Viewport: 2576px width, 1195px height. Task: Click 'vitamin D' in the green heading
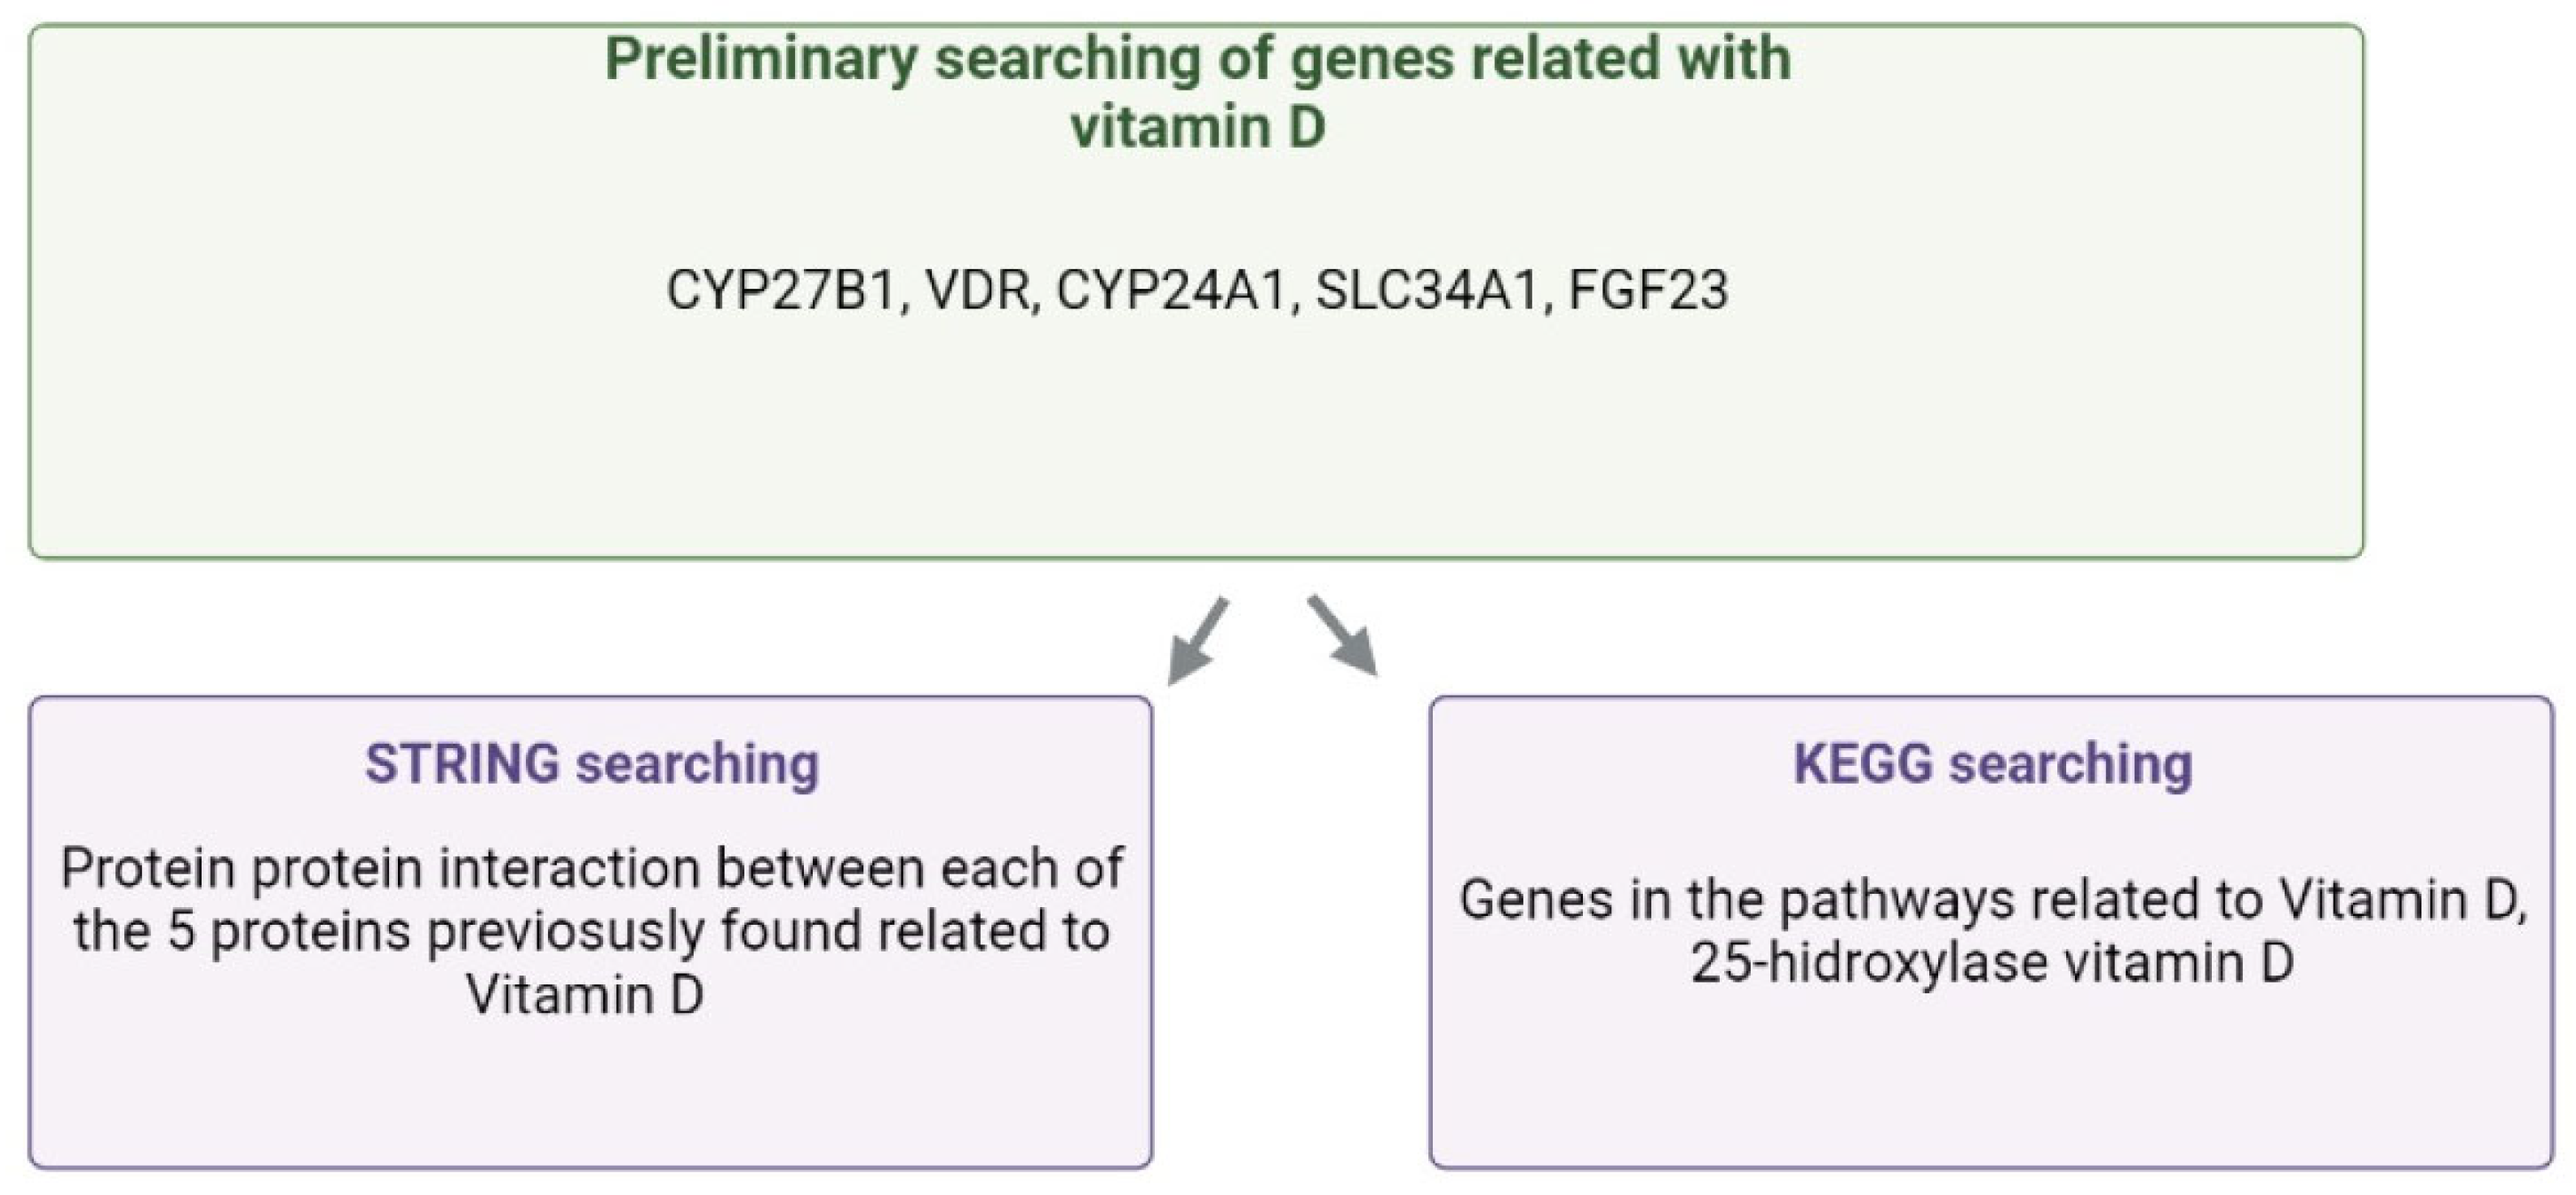click(x=1197, y=127)
